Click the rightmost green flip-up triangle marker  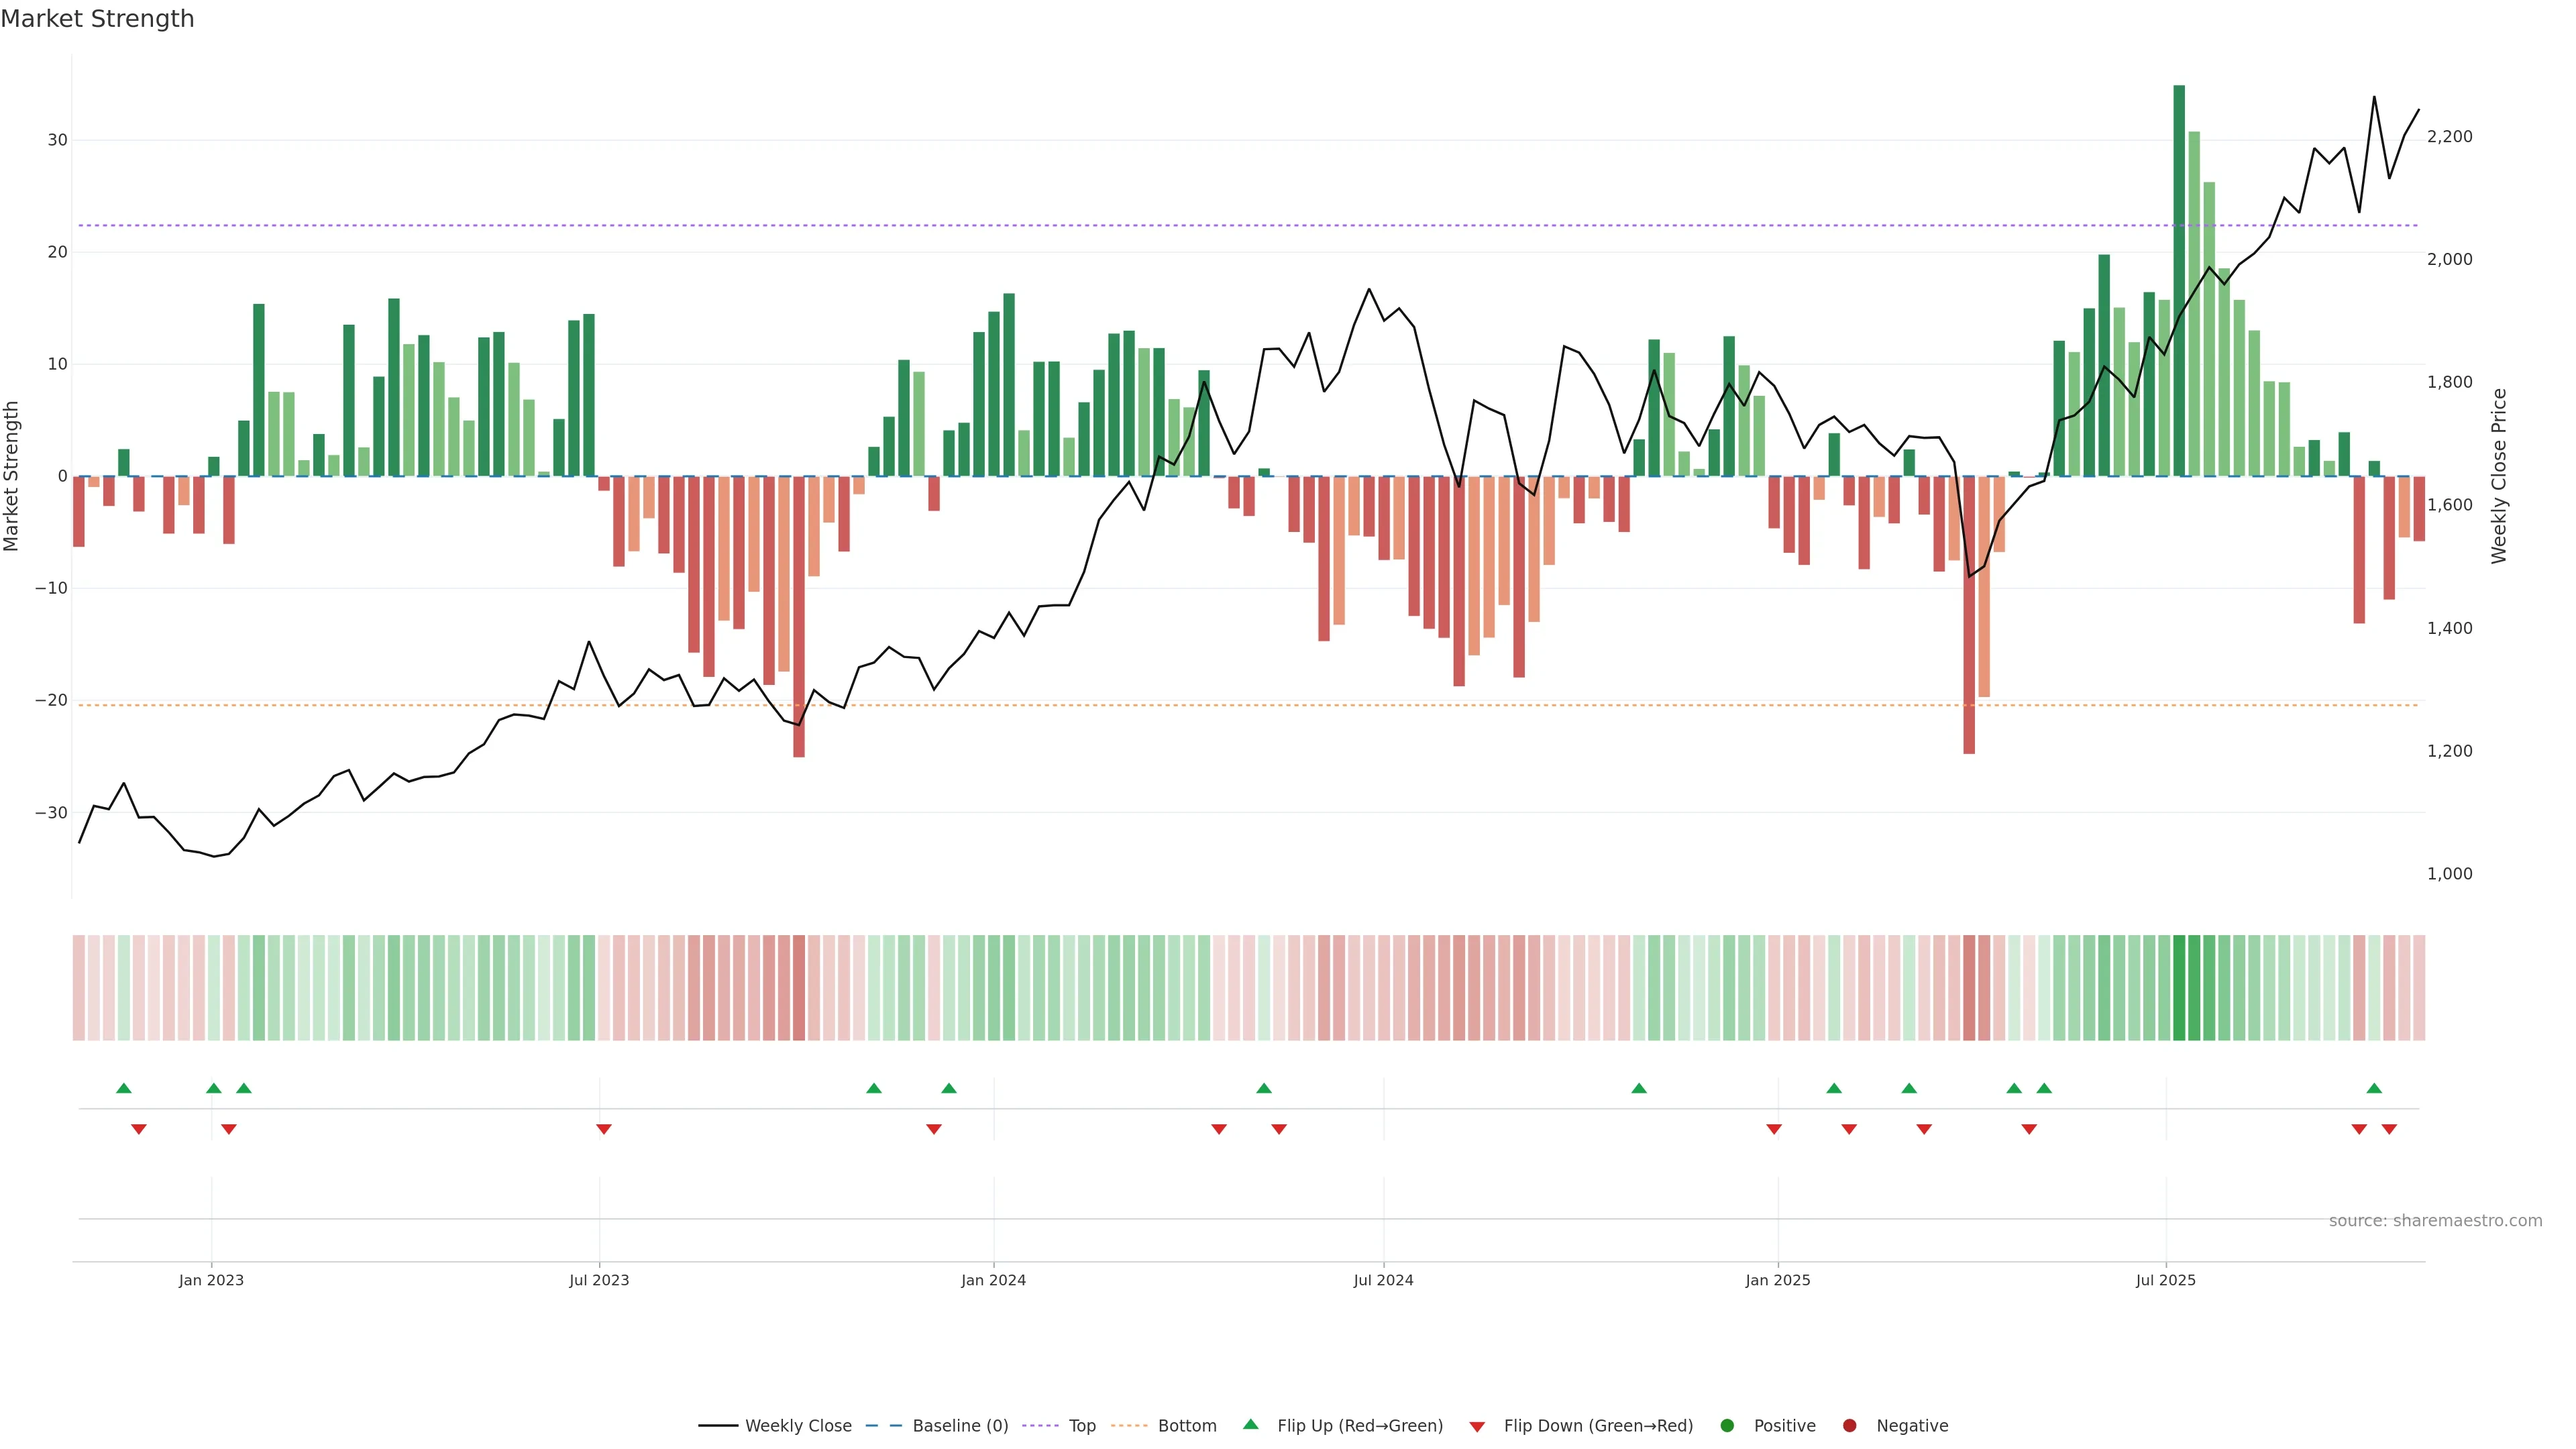pyautogui.click(x=2374, y=1088)
